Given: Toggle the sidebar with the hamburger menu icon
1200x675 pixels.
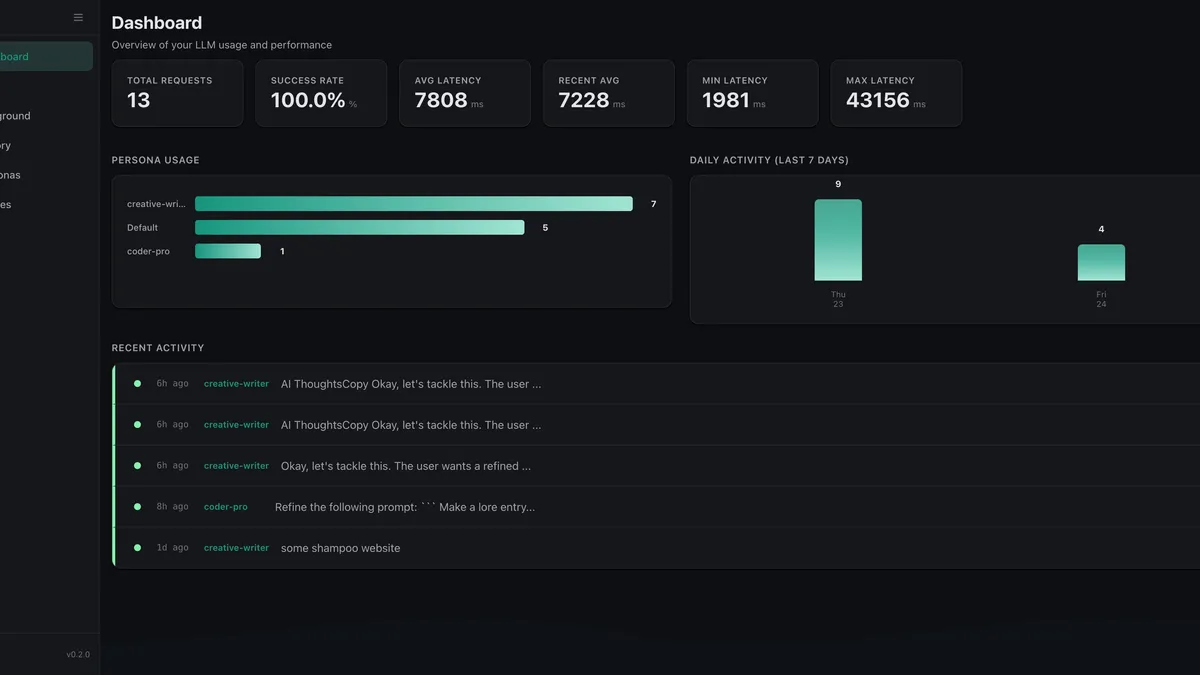Looking at the screenshot, I should [79, 17].
